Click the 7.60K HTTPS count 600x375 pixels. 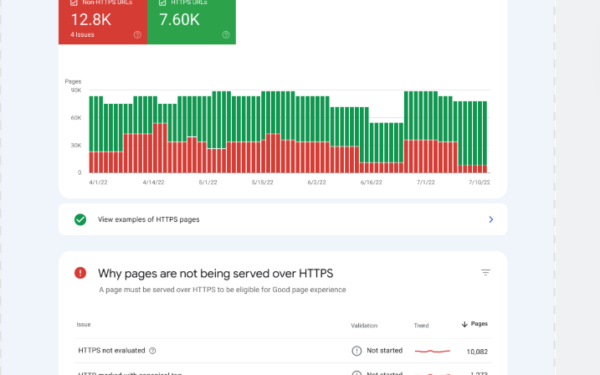(179, 20)
